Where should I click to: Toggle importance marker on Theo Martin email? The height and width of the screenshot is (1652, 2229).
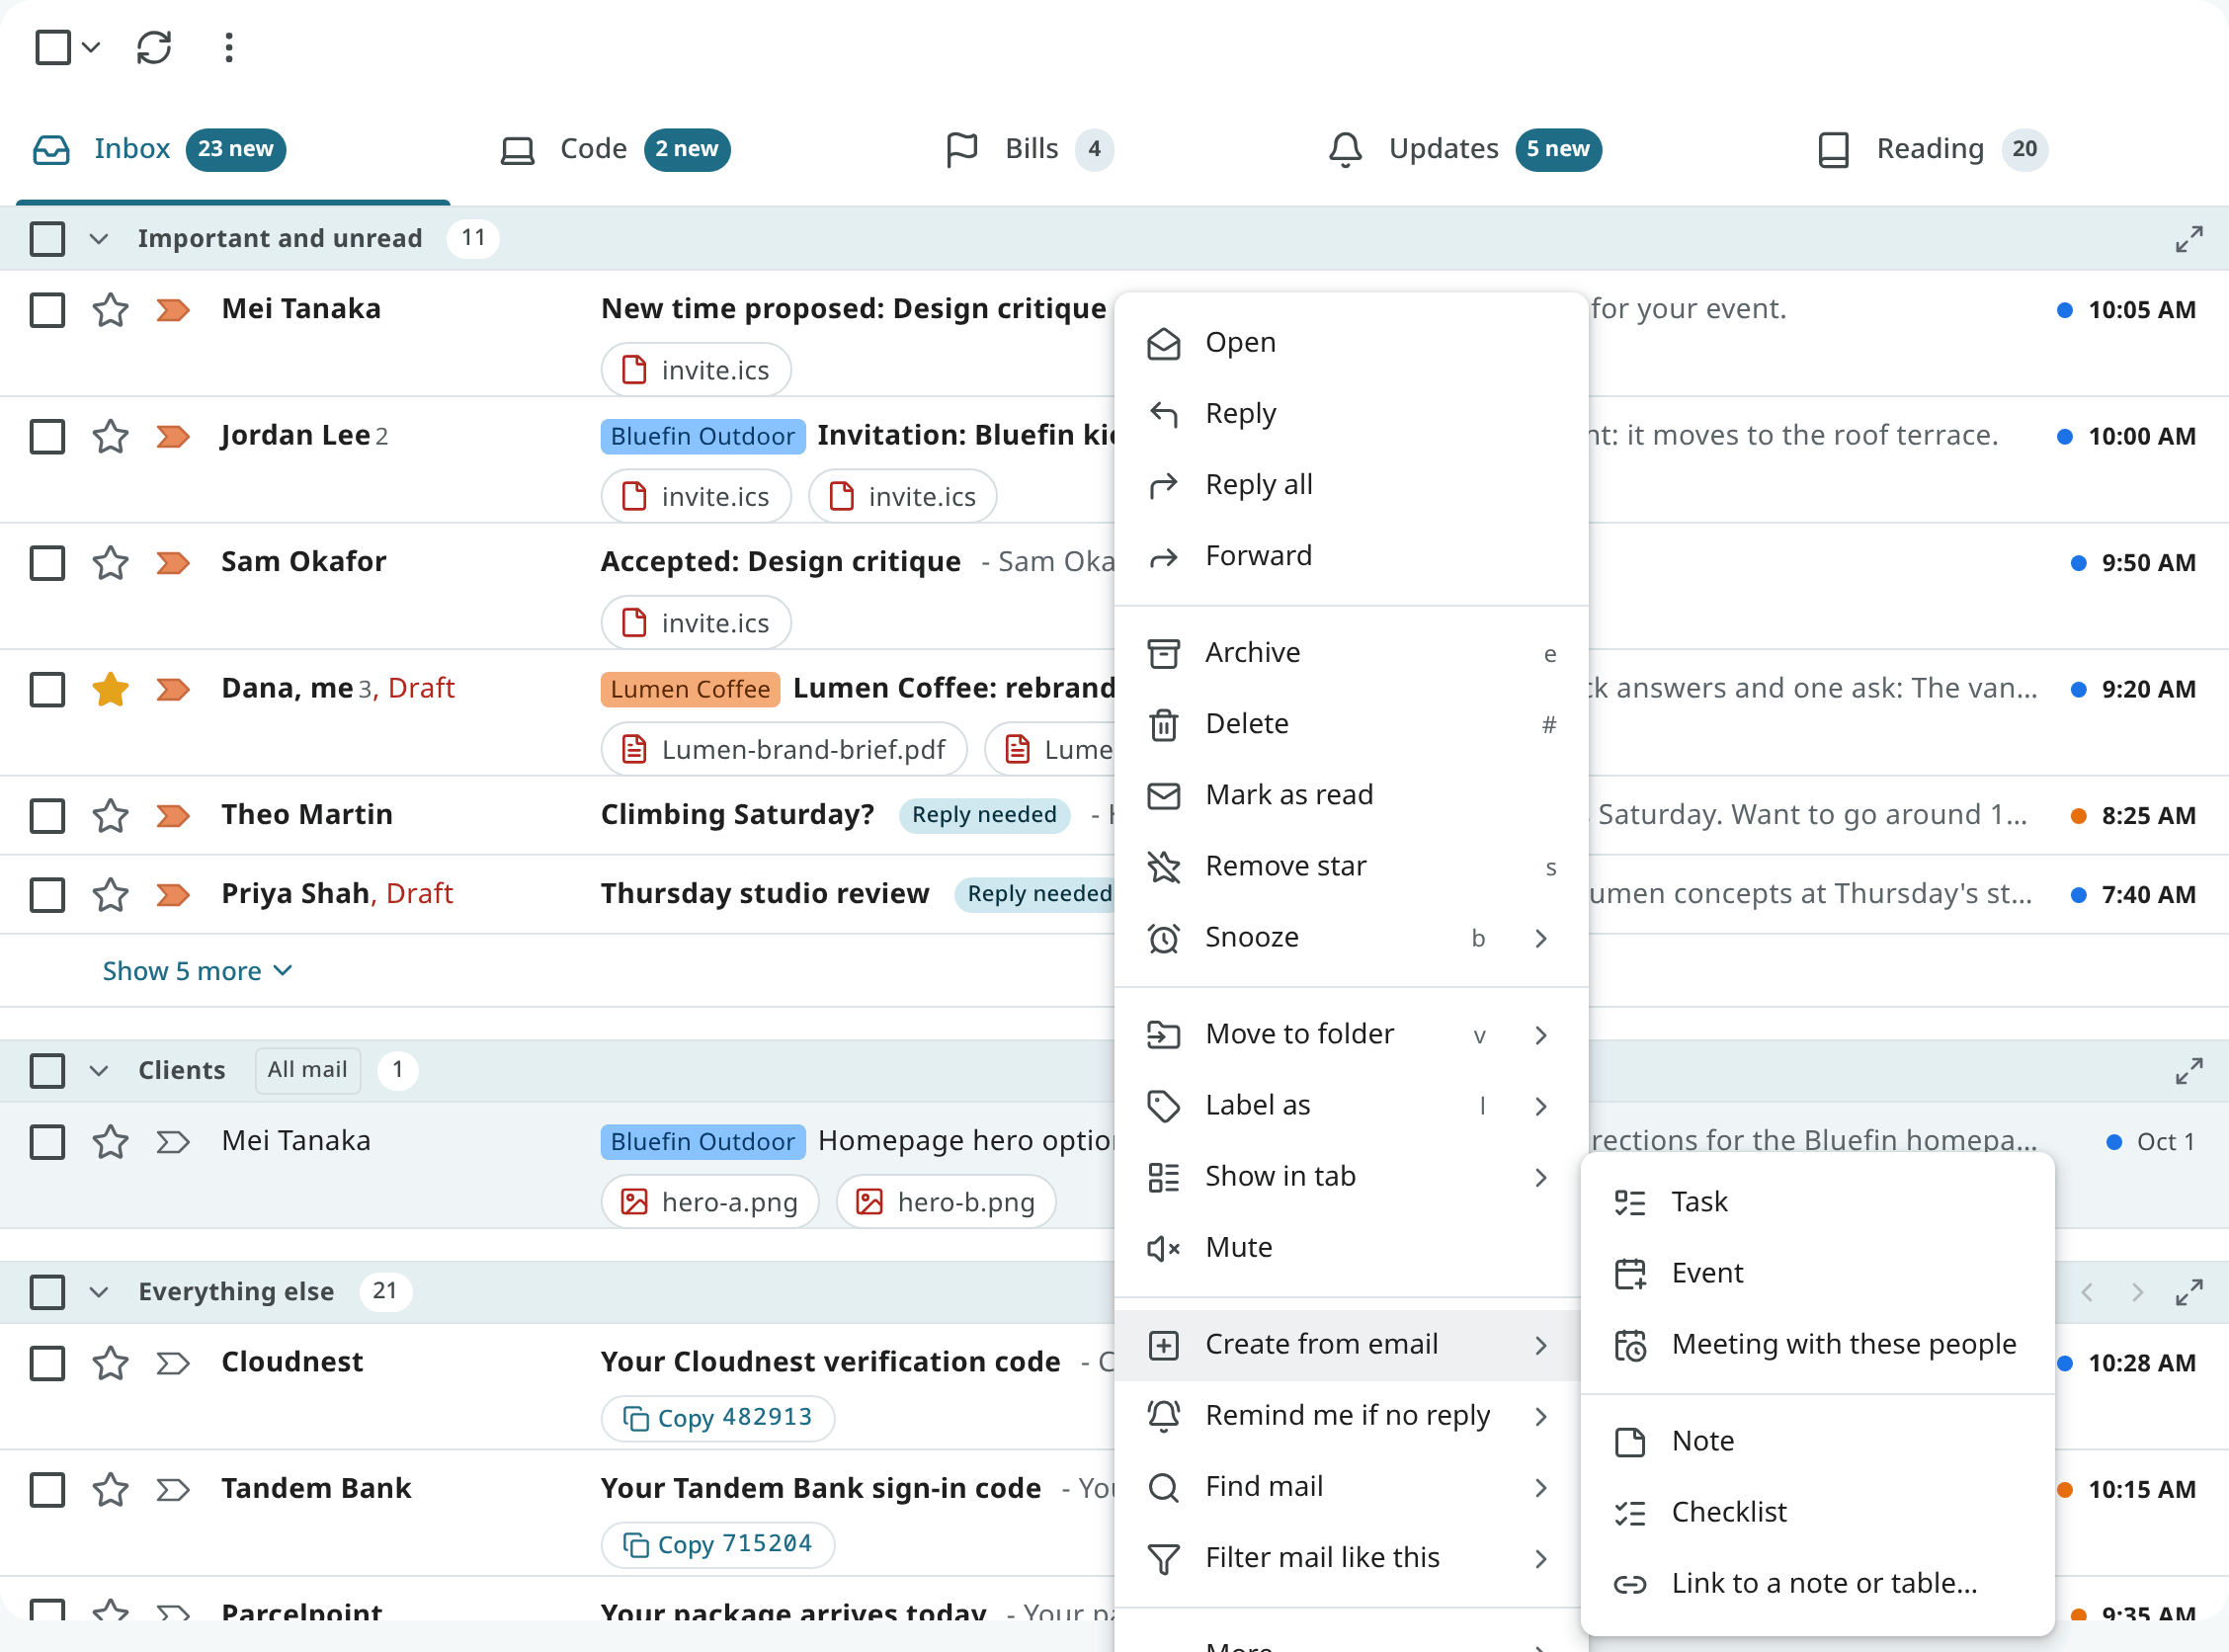click(x=173, y=816)
